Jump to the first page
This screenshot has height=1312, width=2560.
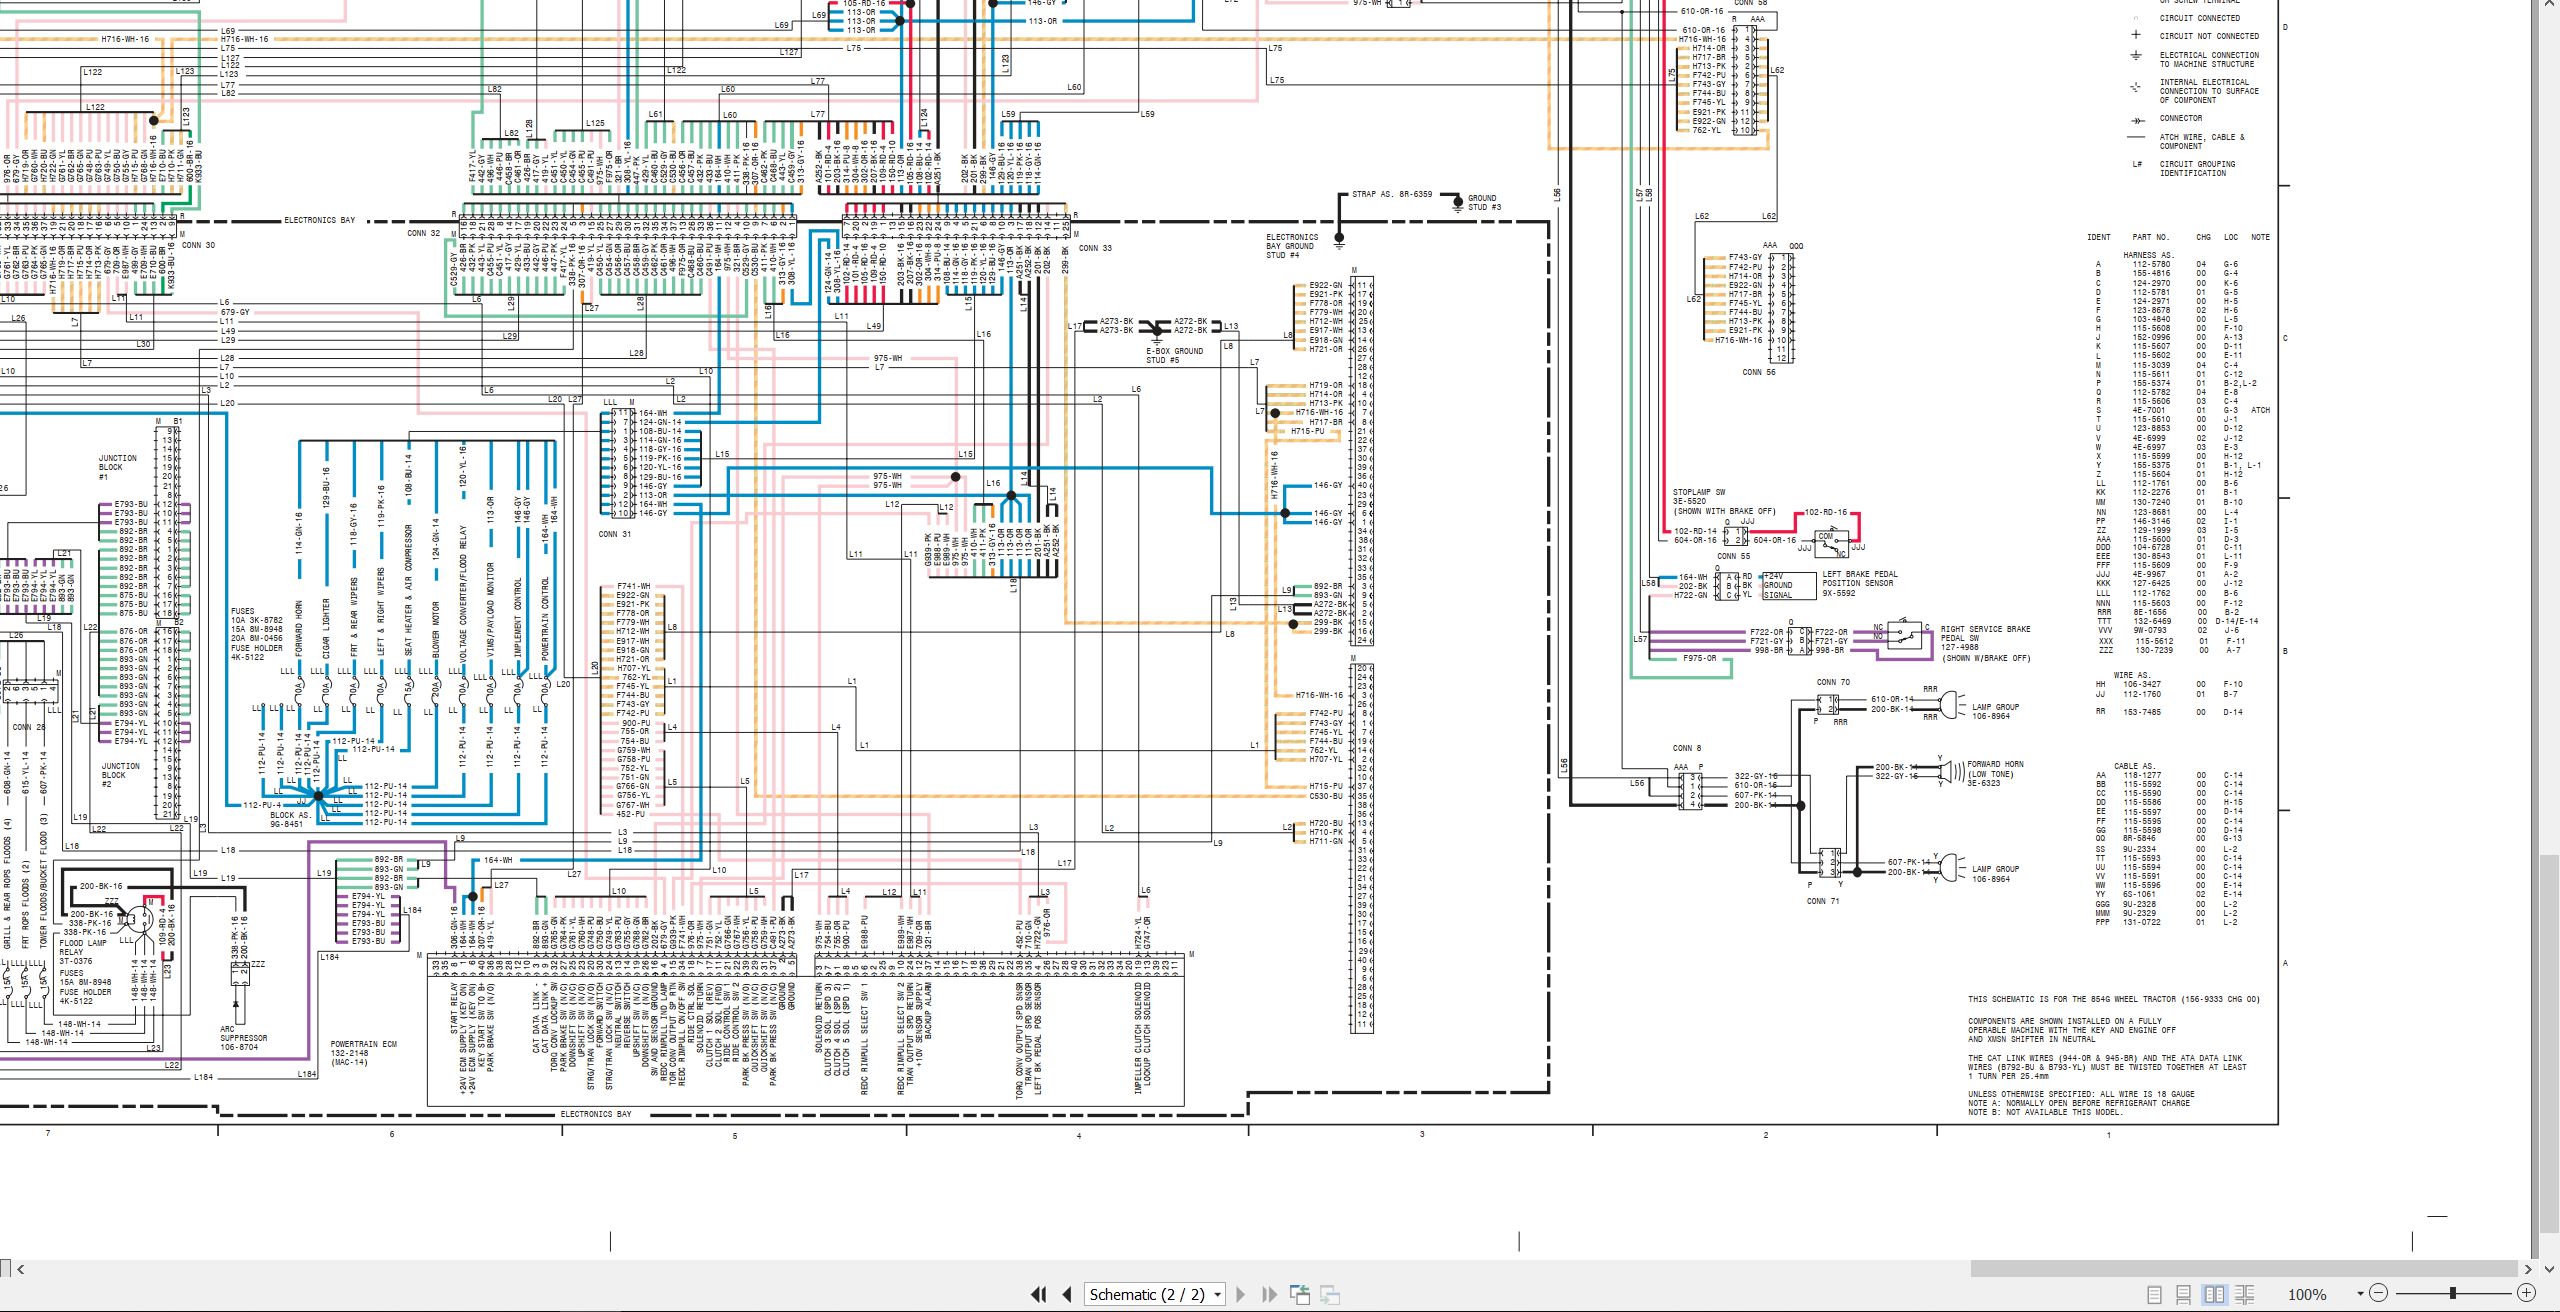pos(1039,1294)
